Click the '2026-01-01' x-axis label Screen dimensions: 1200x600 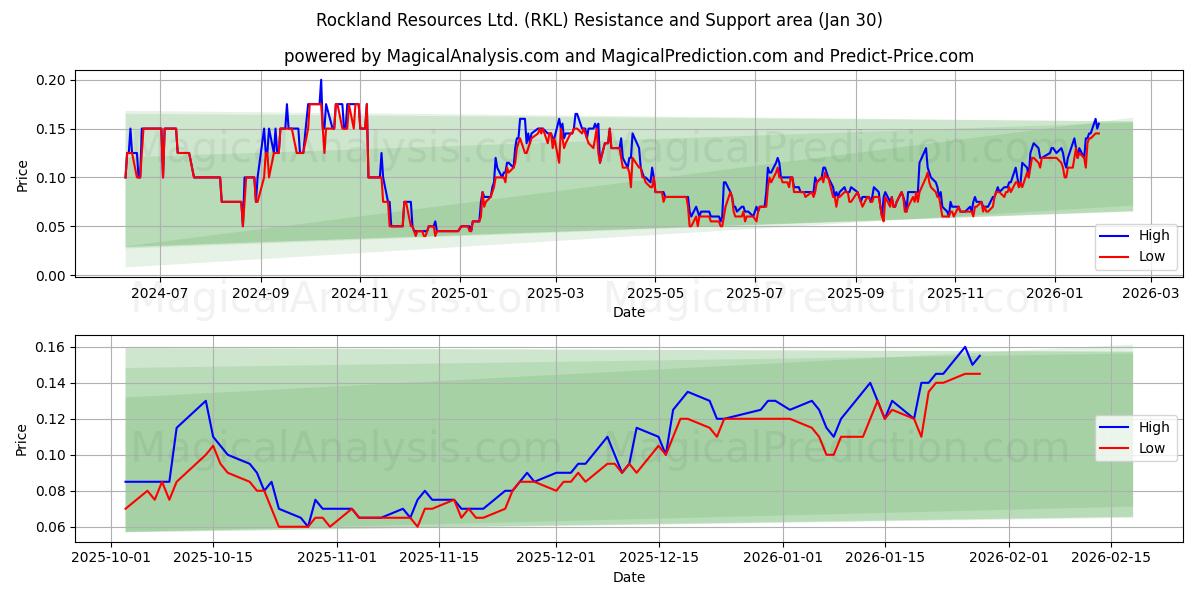[782, 559]
